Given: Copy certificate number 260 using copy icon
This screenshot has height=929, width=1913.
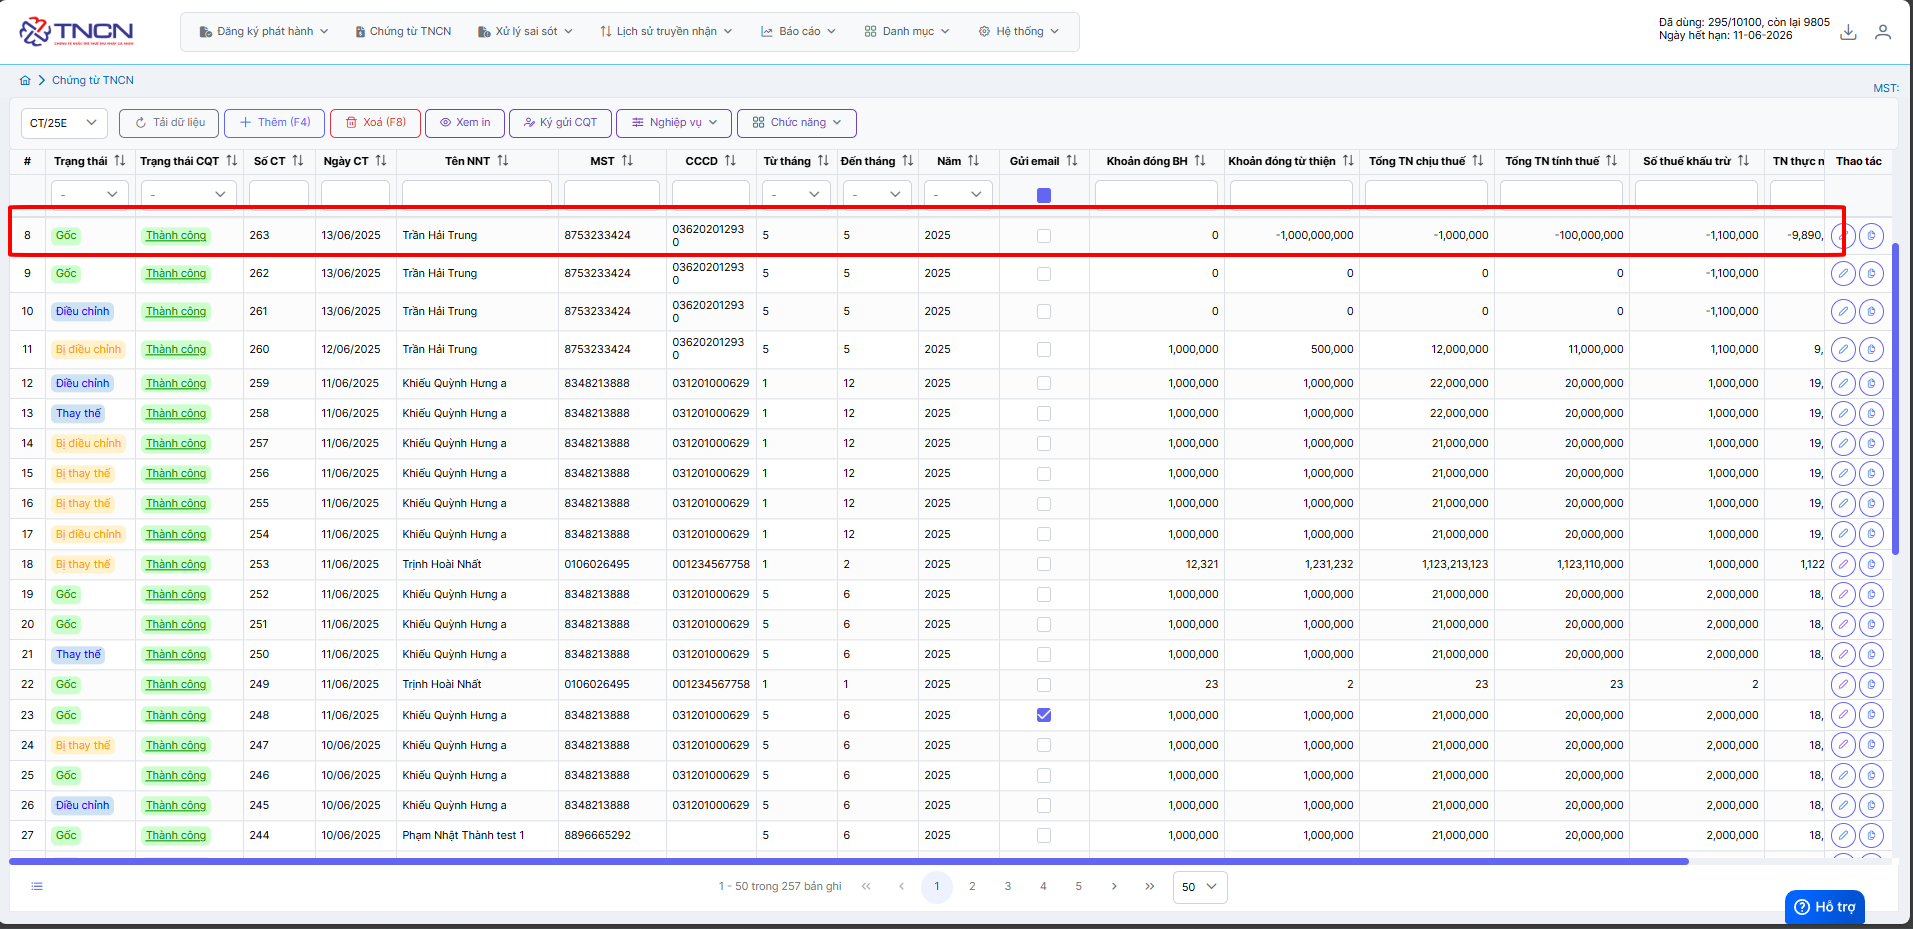Looking at the screenshot, I should coord(1871,350).
